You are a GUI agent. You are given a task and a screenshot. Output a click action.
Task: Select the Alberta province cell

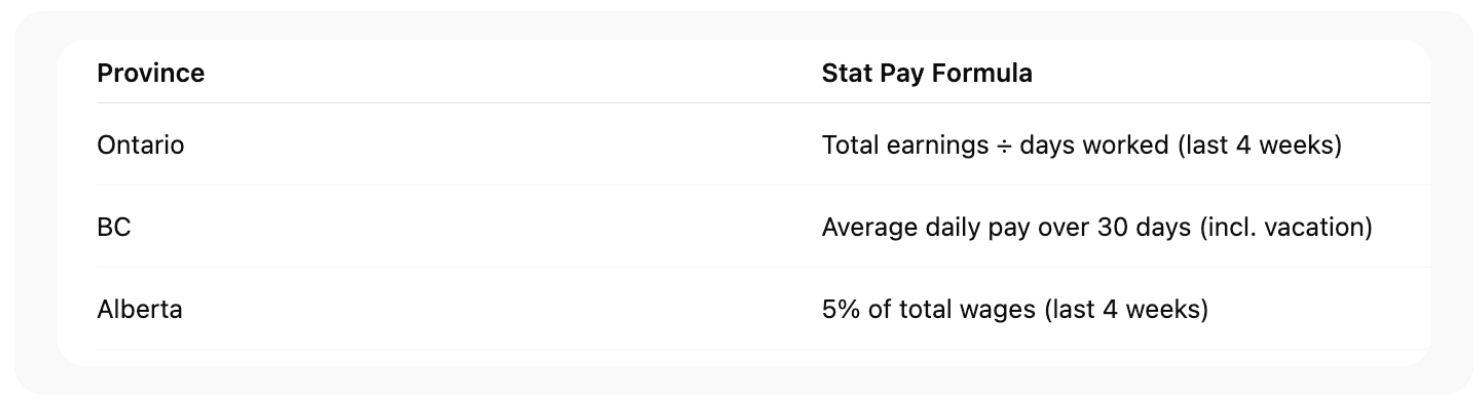(x=139, y=310)
